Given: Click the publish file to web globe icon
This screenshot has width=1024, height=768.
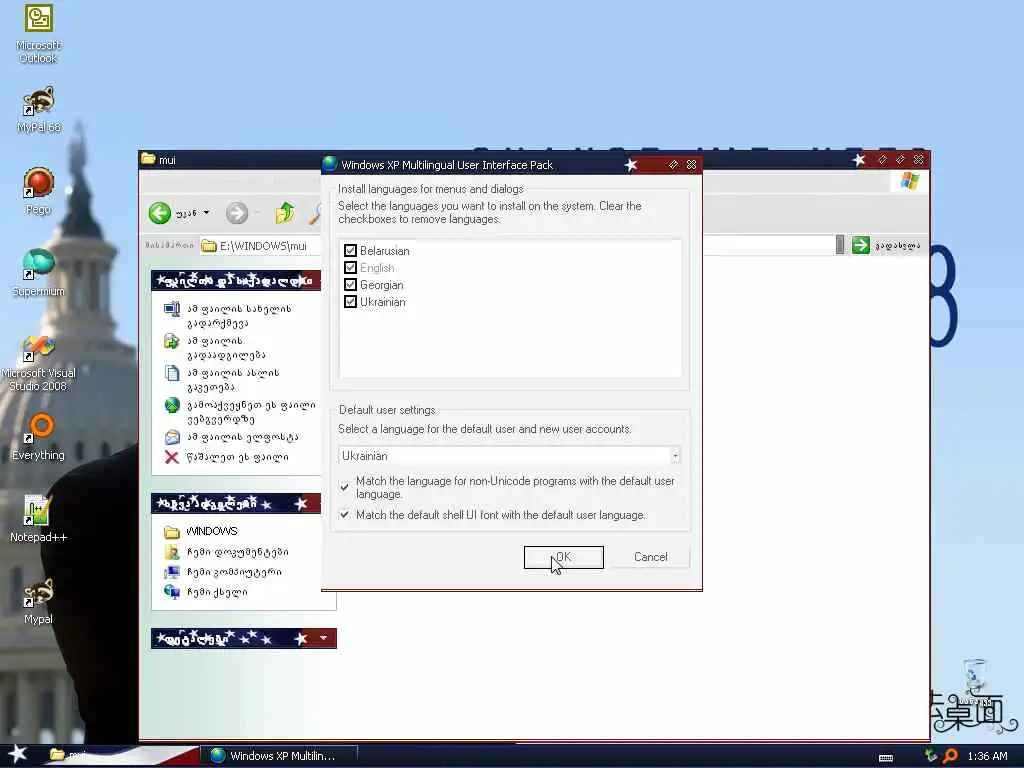Looking at the screenshot, I should 172,406.
